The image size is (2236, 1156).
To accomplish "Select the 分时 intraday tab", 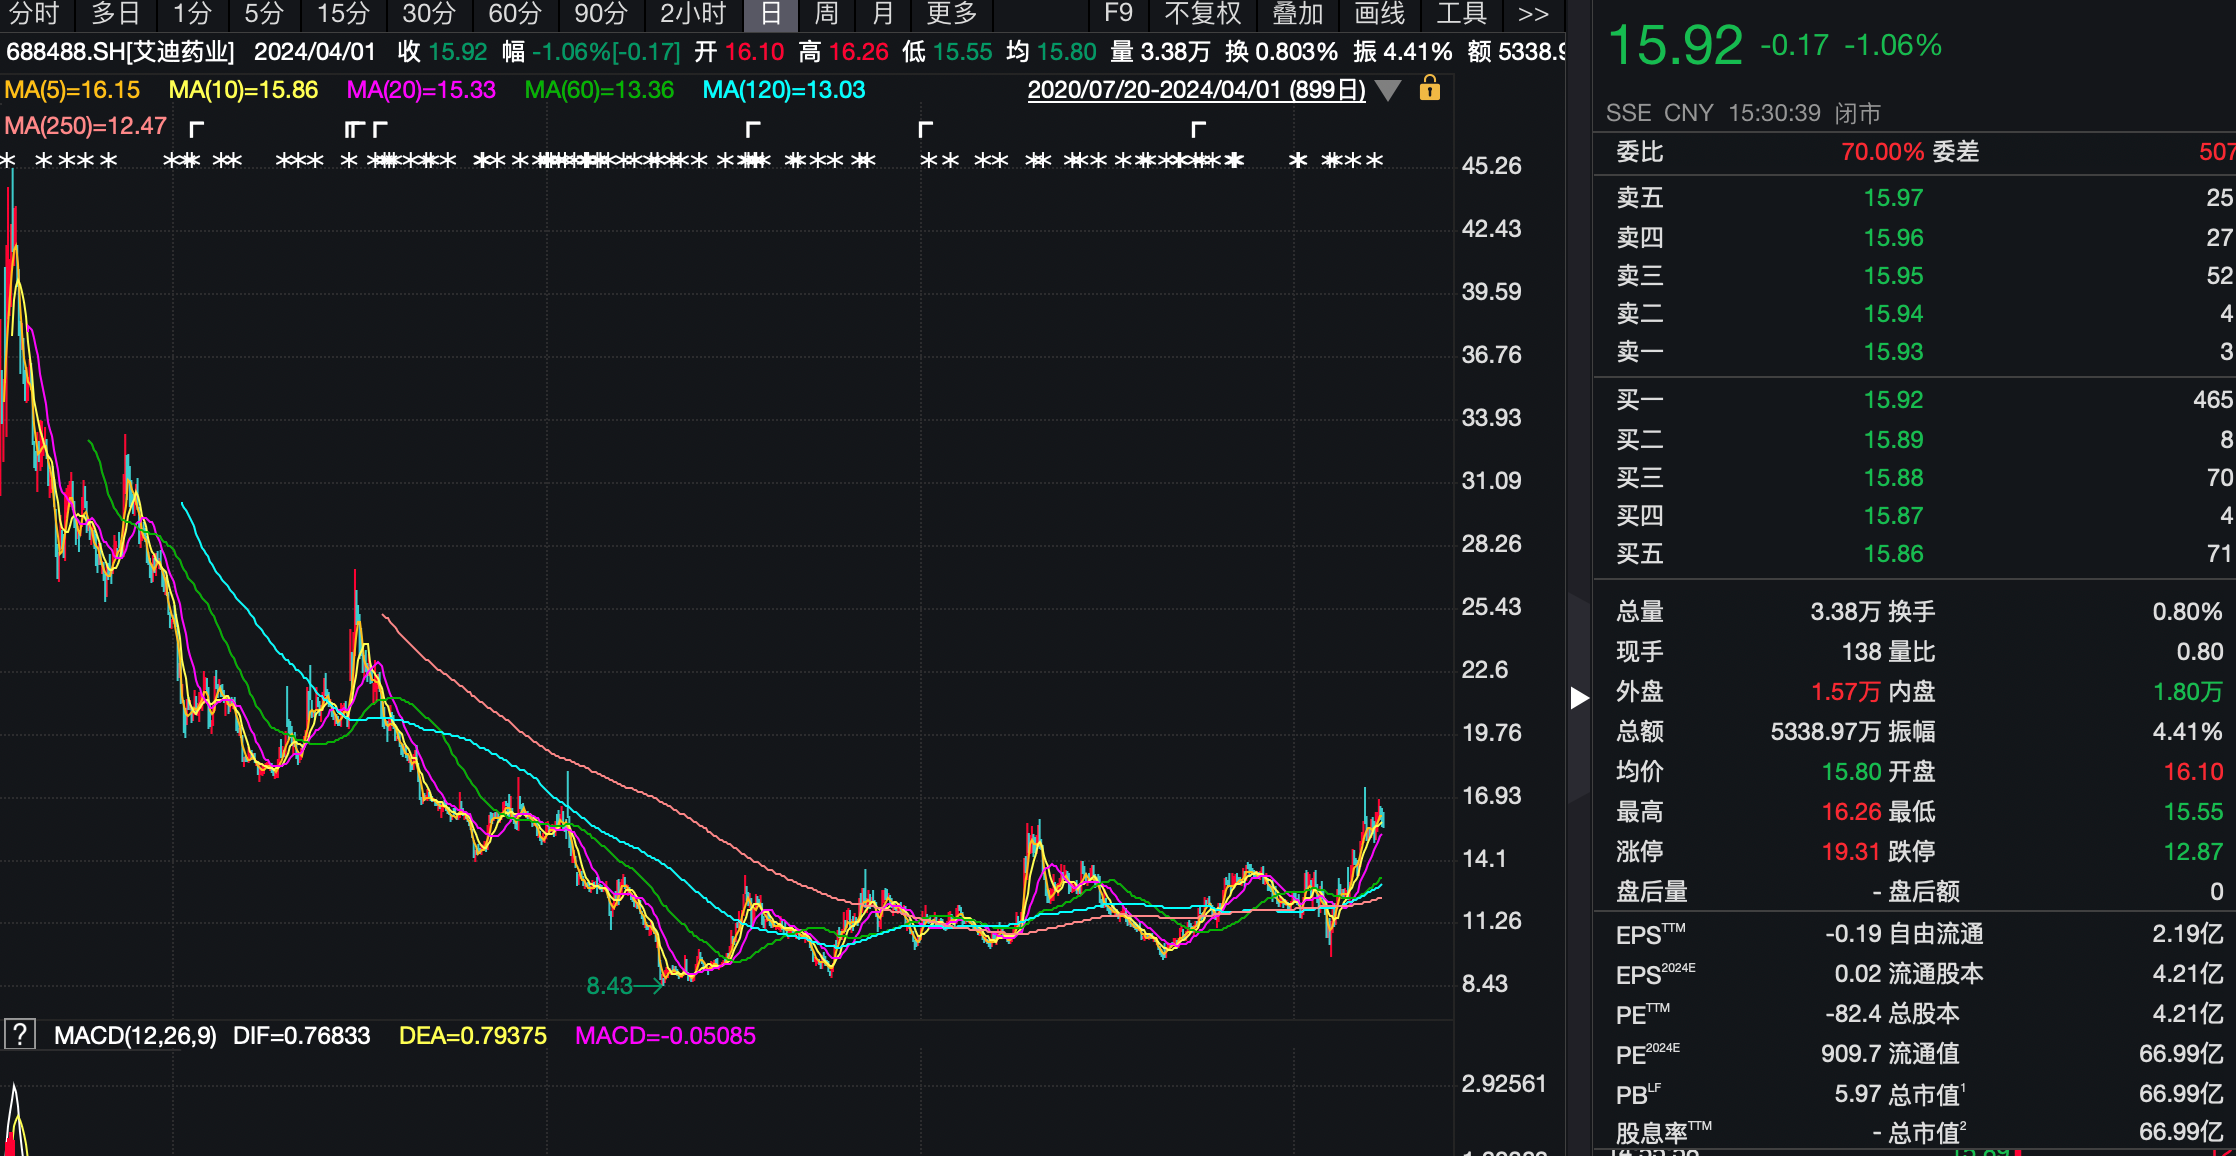I will [x=33, y=14].
